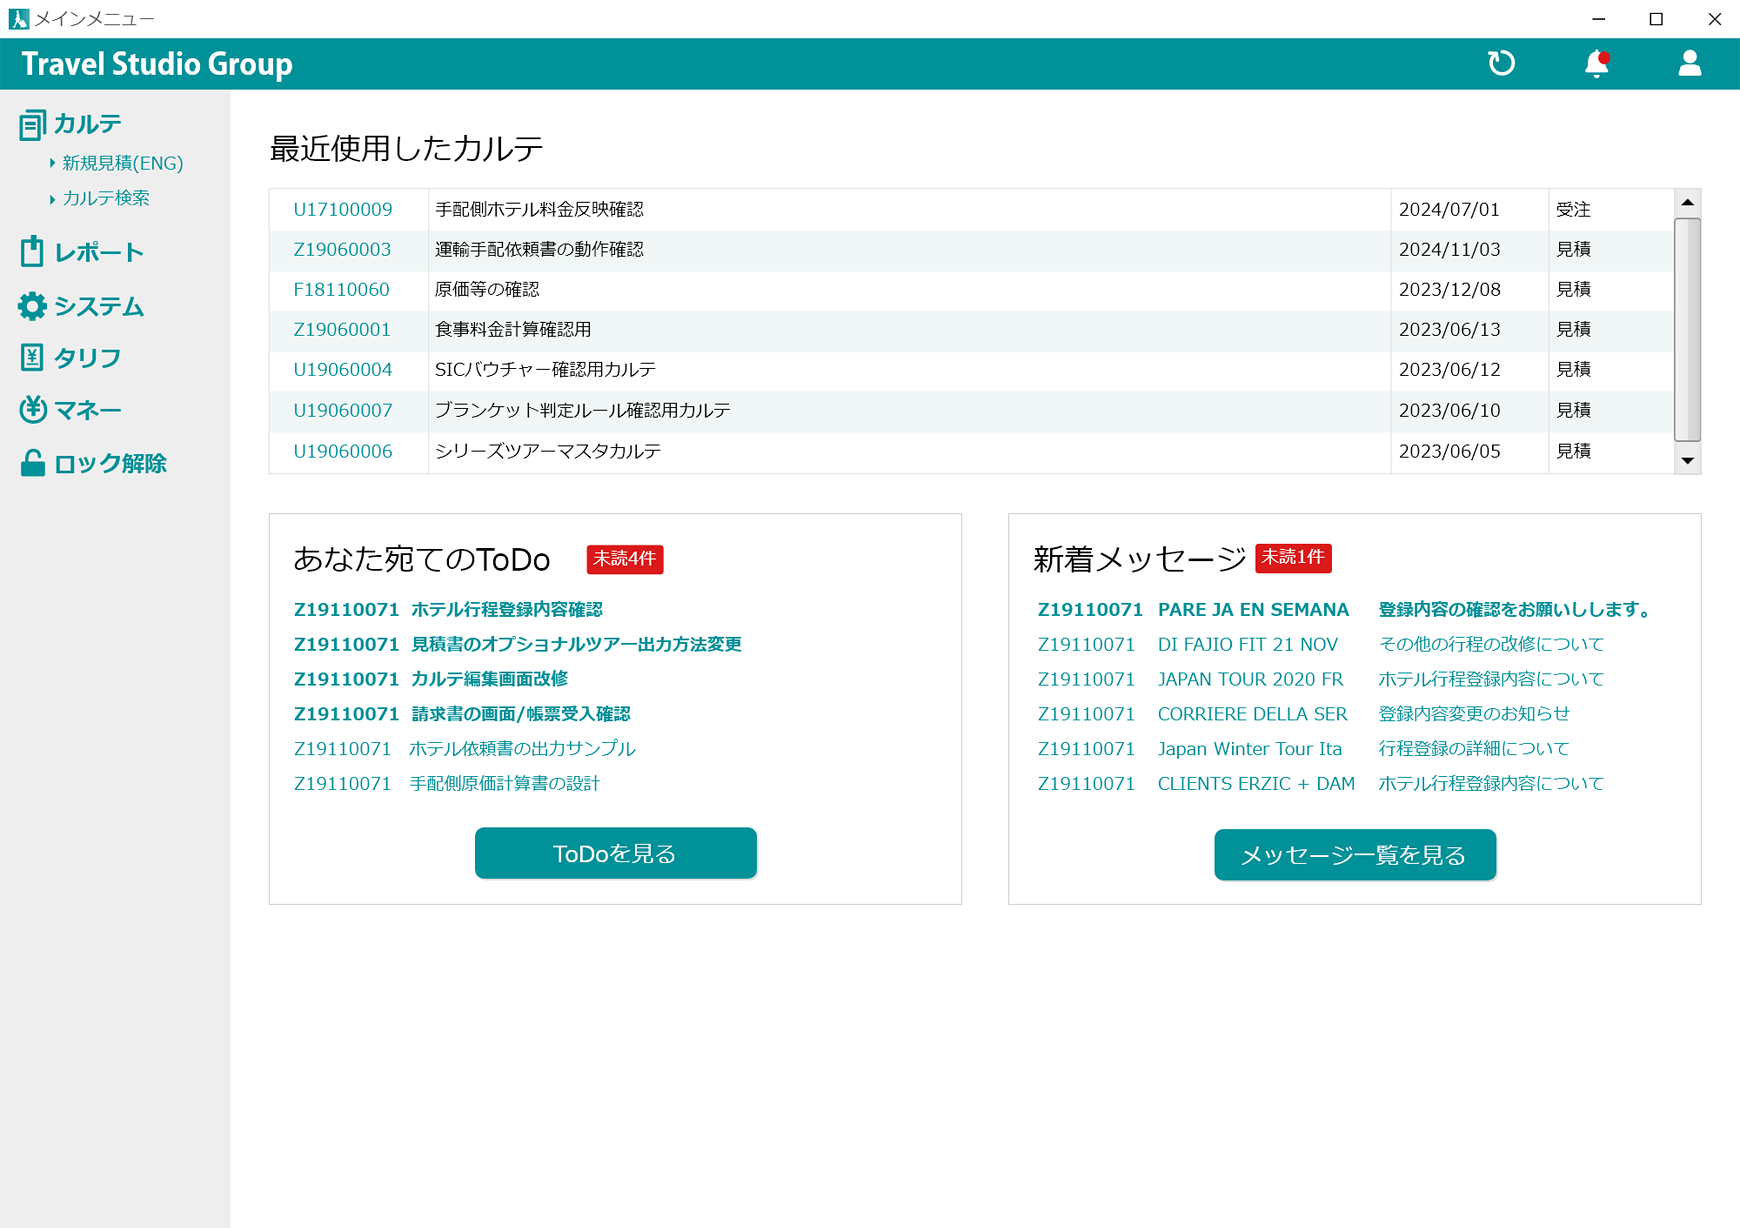
Task: Open karte F18110060 link
Action: tap(341, 290)
